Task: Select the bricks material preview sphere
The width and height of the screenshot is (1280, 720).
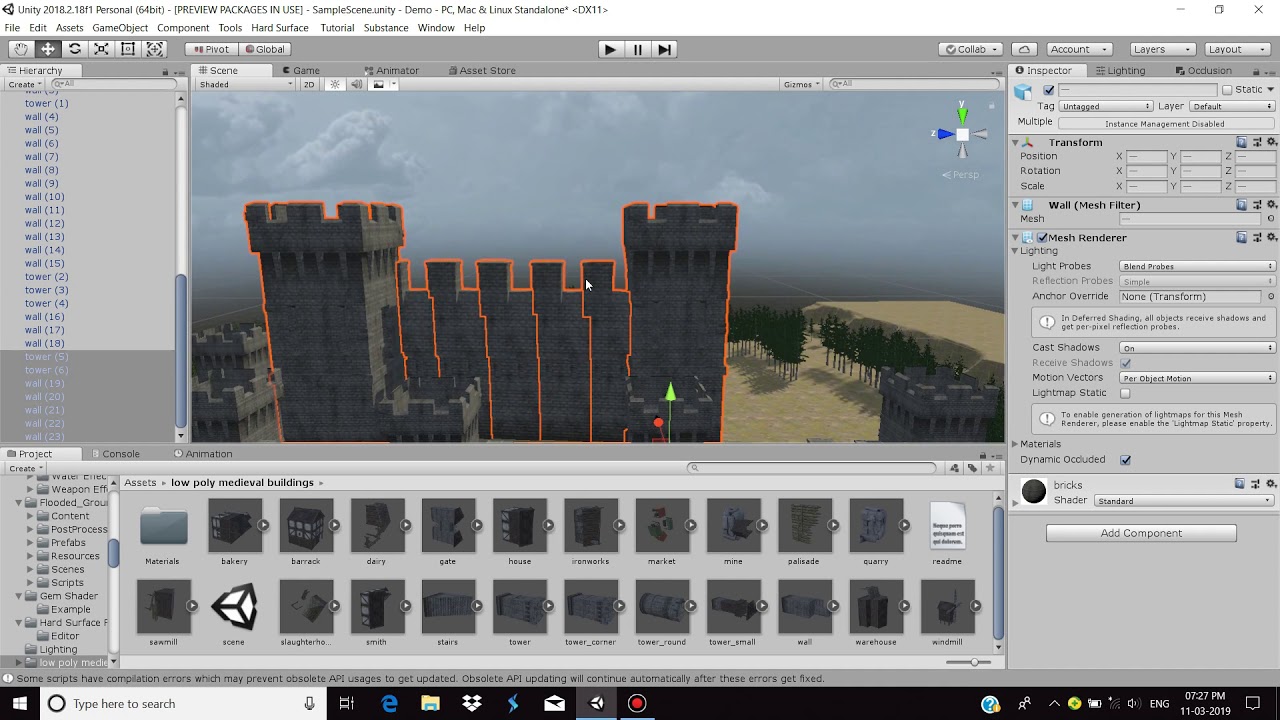Action: pos(1034,491)
